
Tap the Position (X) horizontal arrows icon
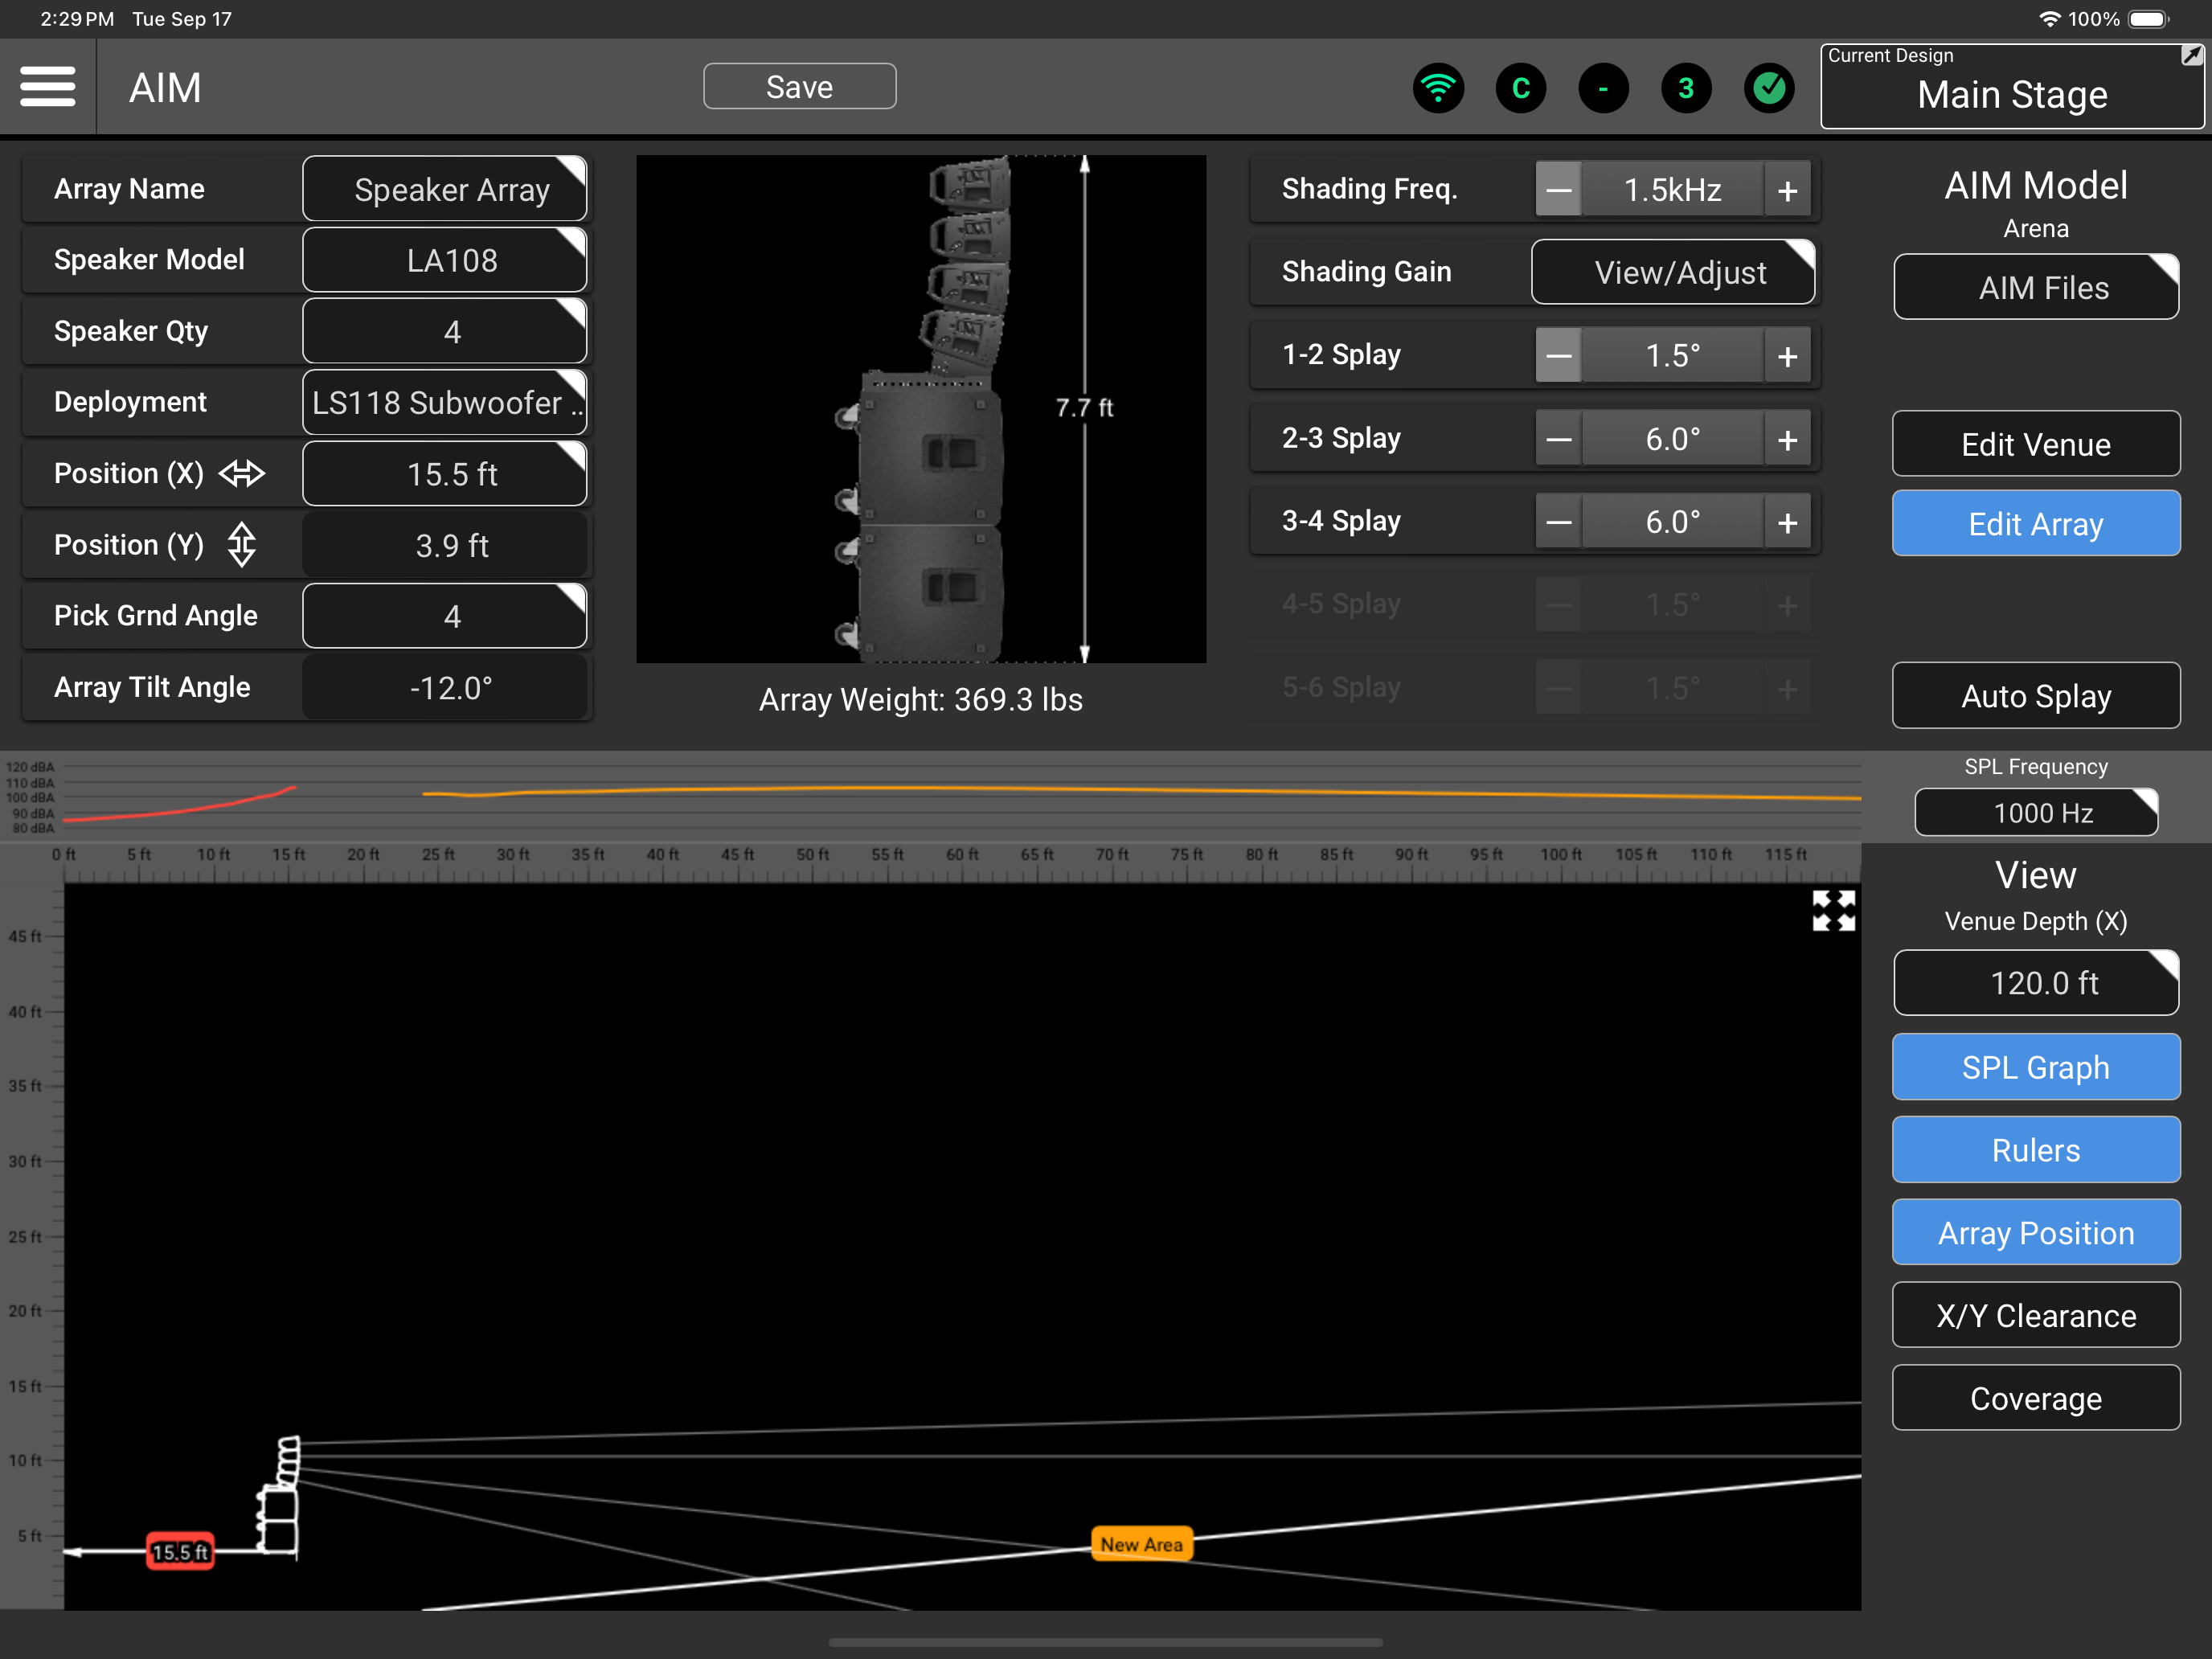[242, 473]
